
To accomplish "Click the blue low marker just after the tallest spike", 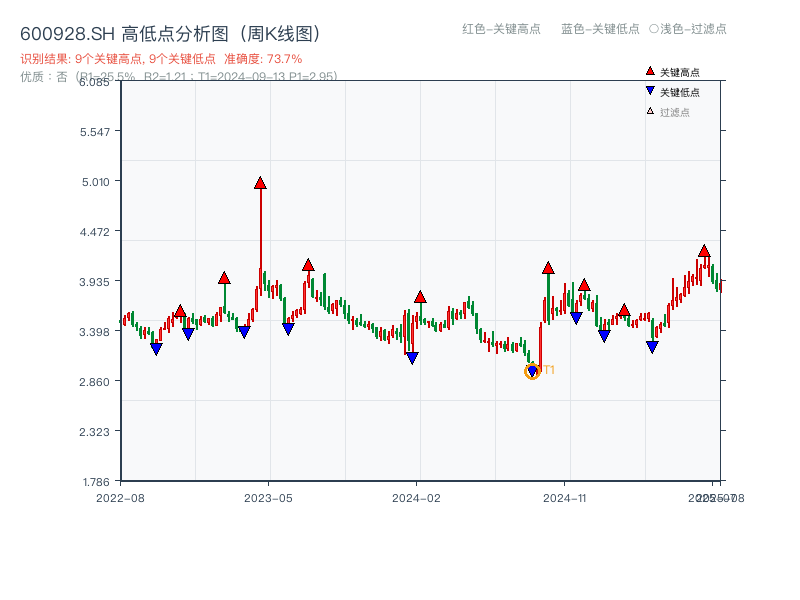I will pyautogui.click(x=288, y=329).
